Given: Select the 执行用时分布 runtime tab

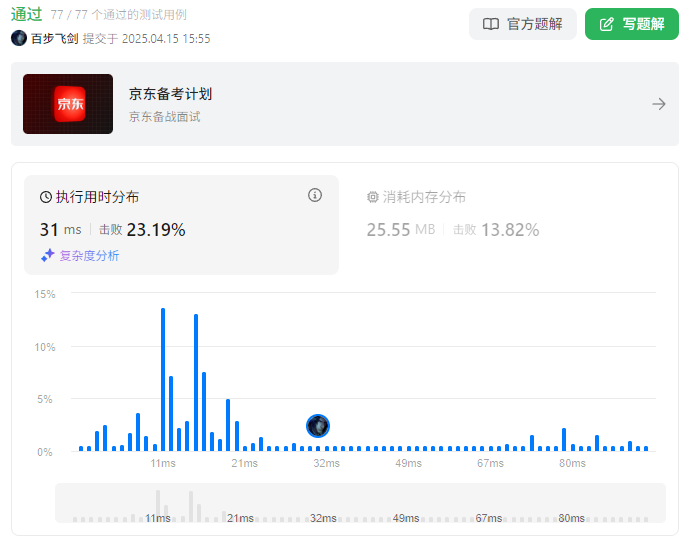Looking at the screenshot, I should [x=181, y=225].
